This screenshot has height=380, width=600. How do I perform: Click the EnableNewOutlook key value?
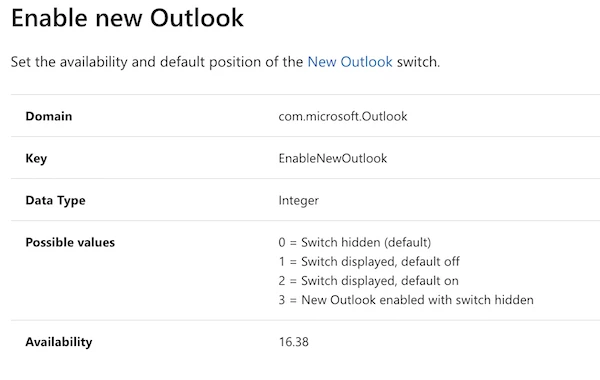[x=333, y=158]
